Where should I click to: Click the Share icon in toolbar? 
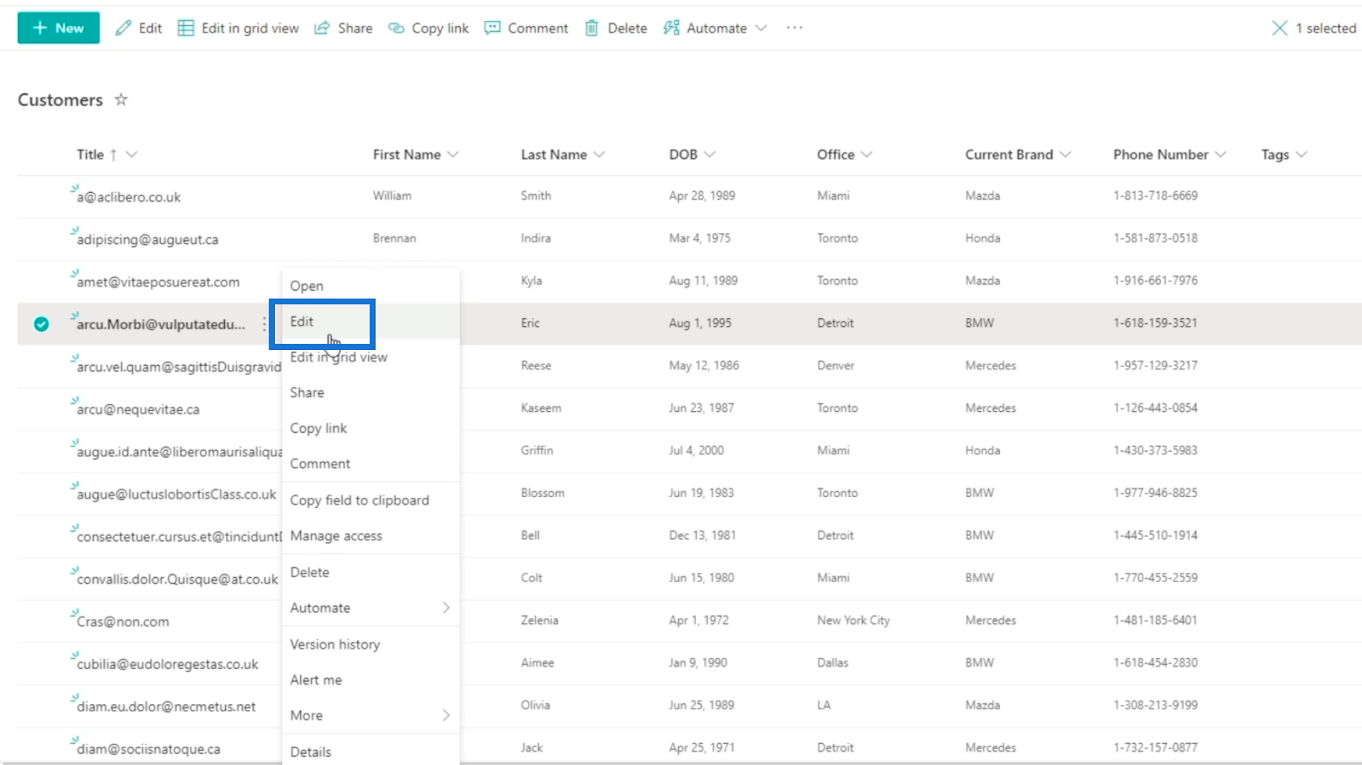(322, 28)
